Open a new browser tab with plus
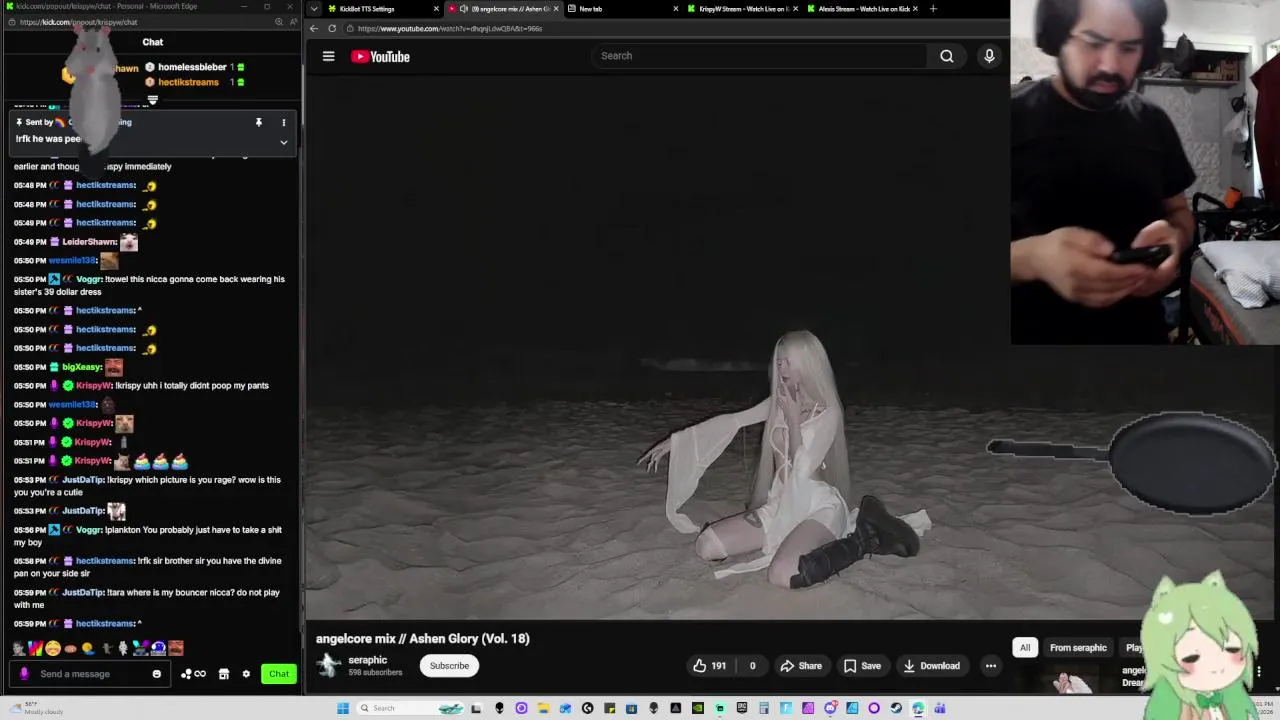 pos(933,9)
